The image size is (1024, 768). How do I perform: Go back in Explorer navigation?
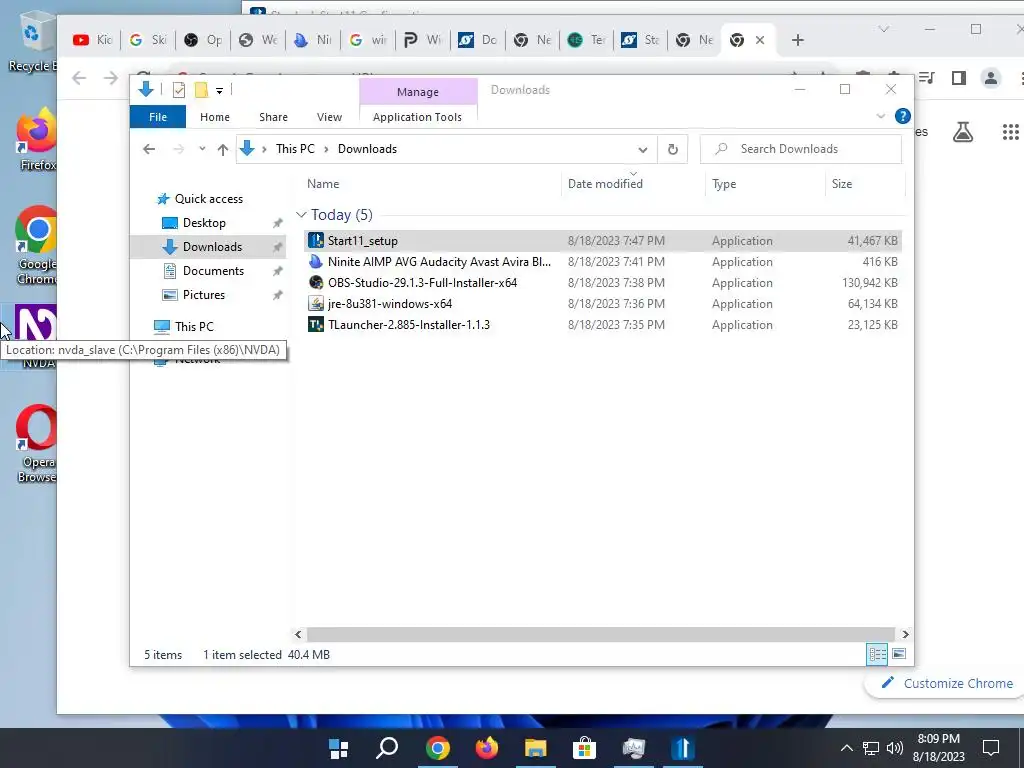[149, 150]
